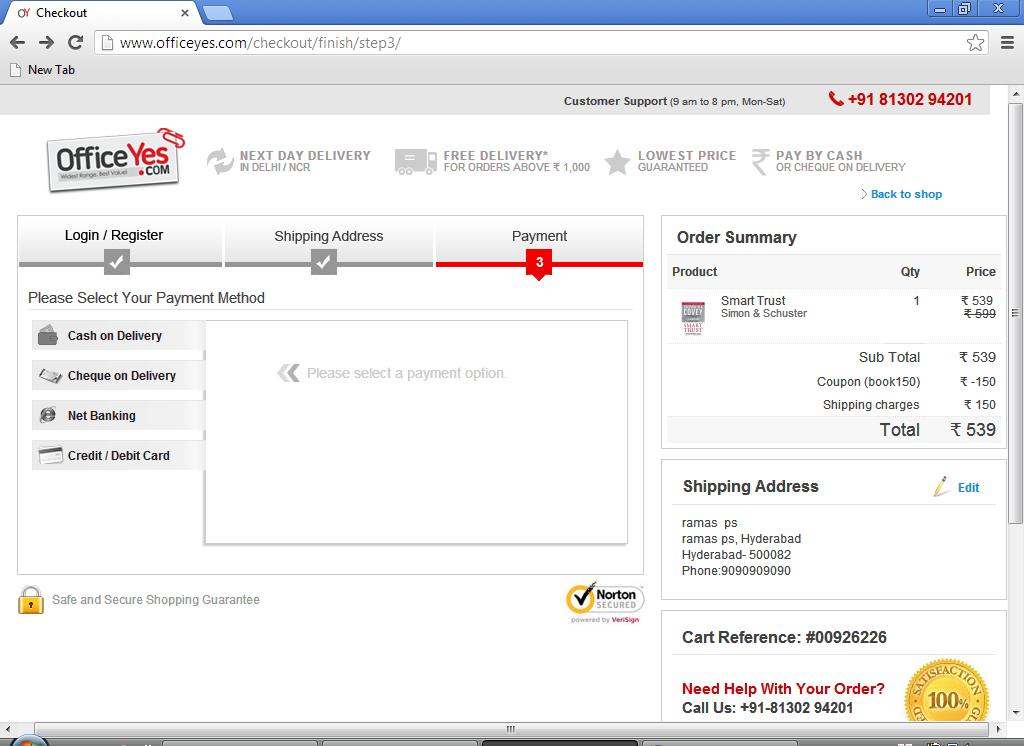Reload the page with refresh icon
The height and width of the screenshot is (746, 1024).
[x=75, y=42]
